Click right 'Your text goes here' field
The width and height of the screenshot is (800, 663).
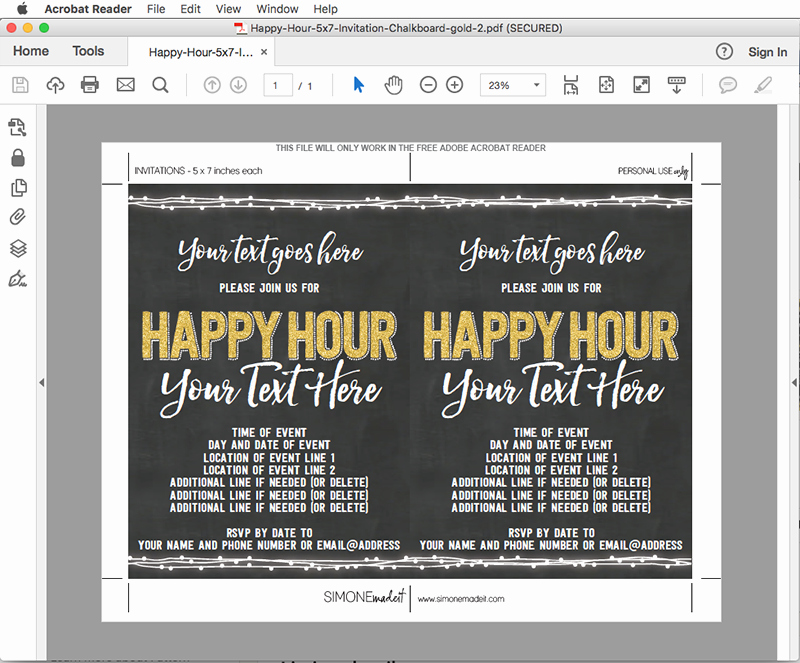point(552,252)
